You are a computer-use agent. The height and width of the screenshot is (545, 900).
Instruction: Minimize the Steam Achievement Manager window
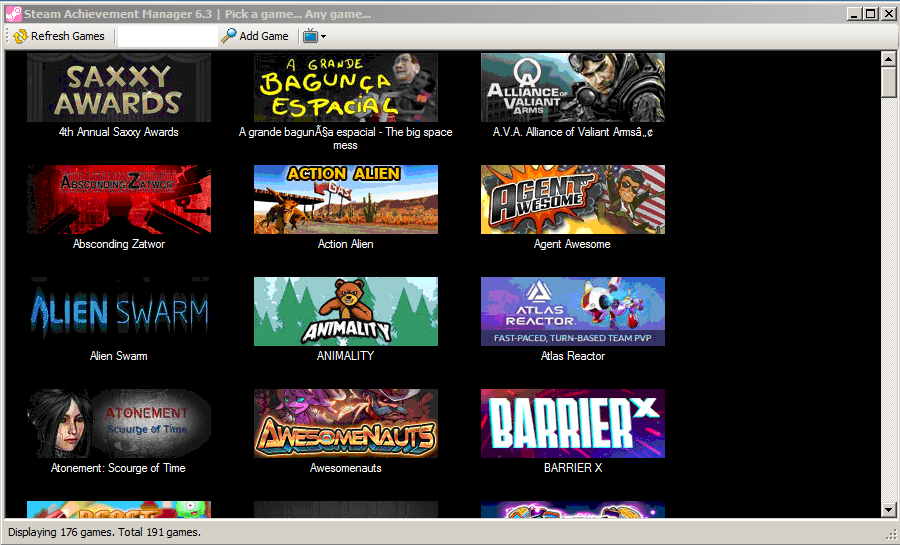[854, 14]
